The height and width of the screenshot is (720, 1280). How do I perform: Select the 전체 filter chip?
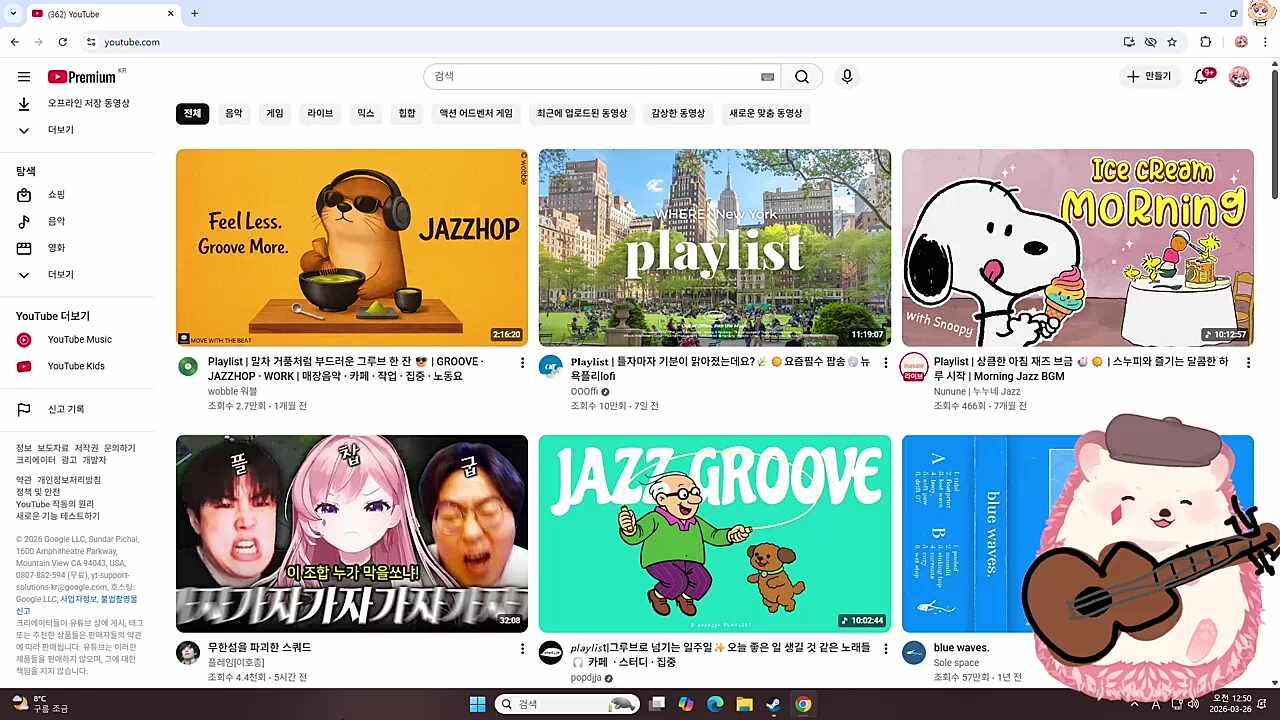[192, 114]
